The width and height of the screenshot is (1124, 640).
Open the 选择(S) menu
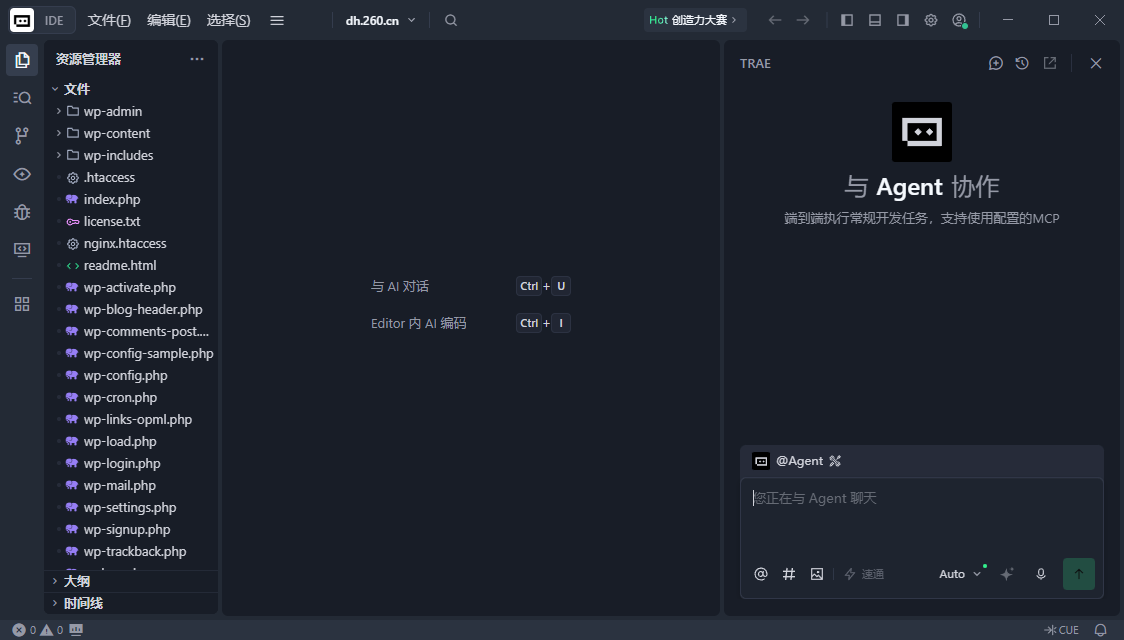click(x=228, y=20)
